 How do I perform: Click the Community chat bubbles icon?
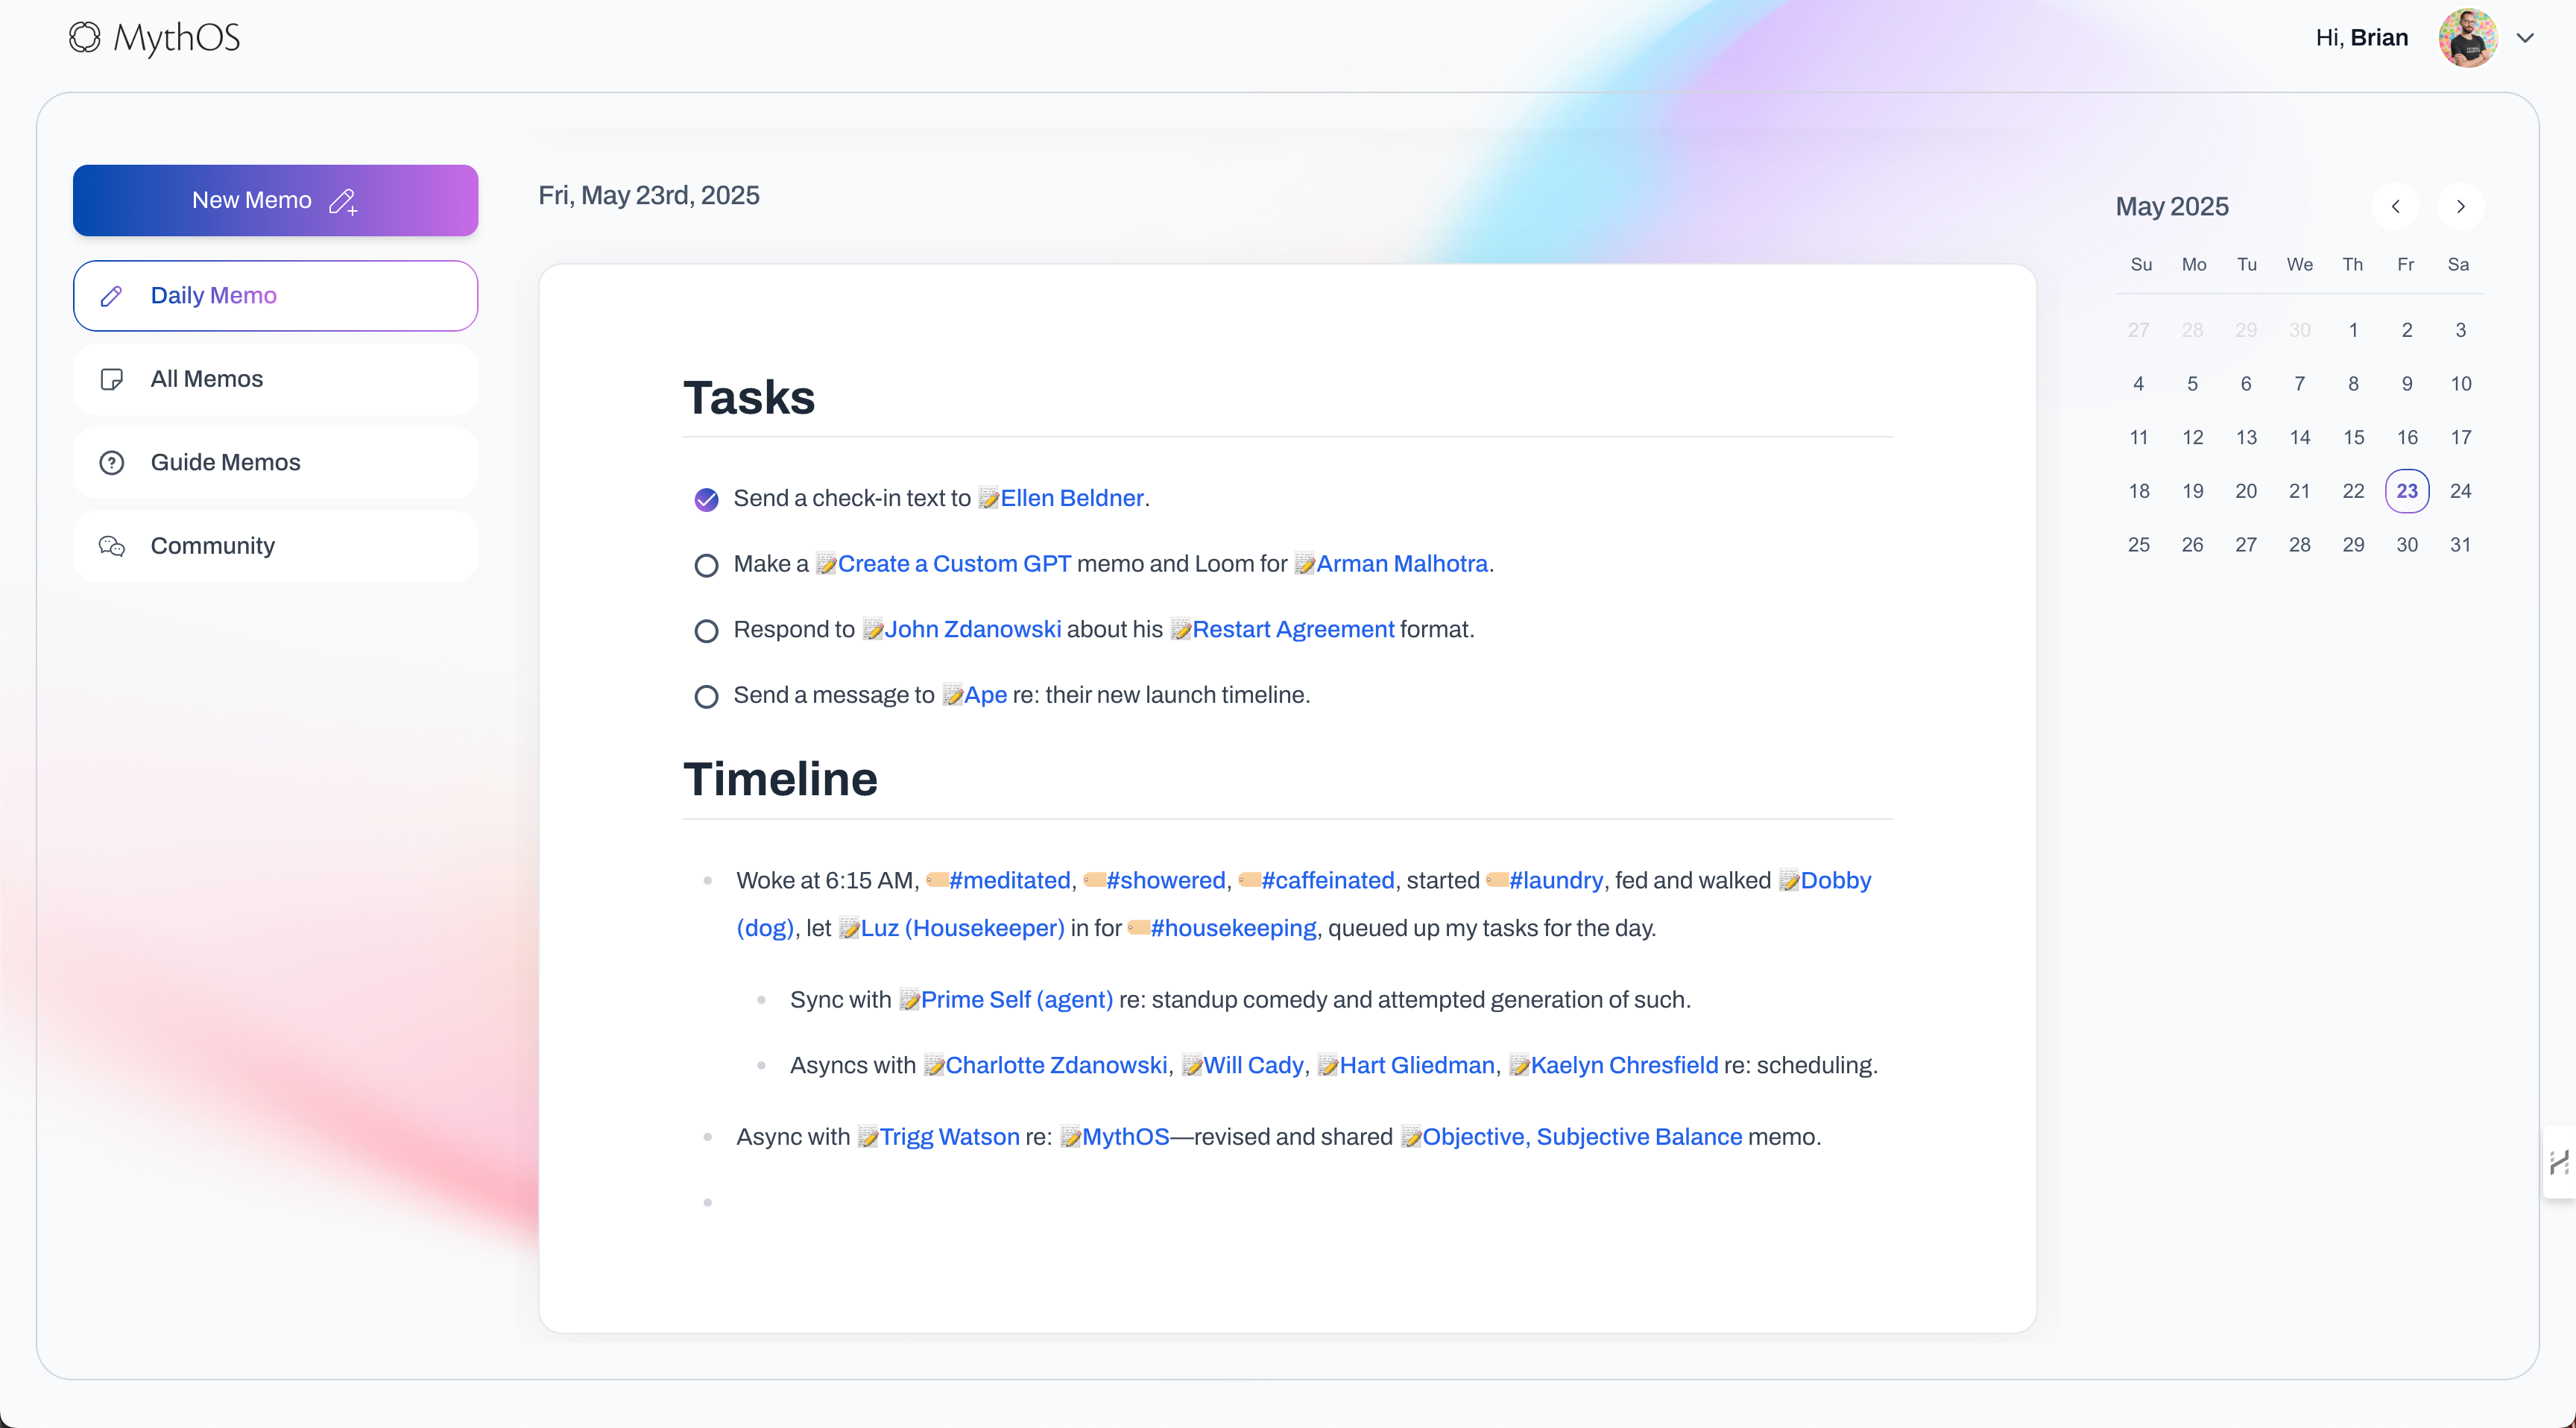point(112,546)
